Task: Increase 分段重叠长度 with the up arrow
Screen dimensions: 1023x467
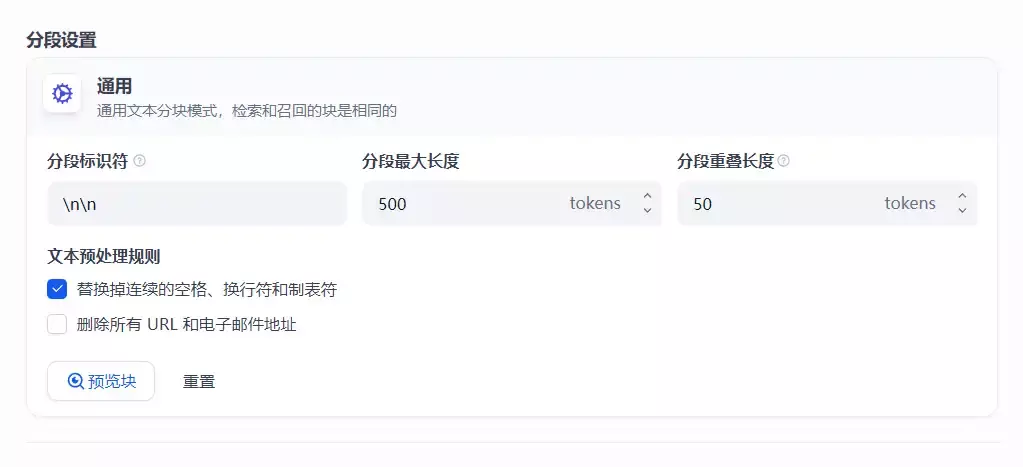Action: pyautogui.click(x=962, y=197)
